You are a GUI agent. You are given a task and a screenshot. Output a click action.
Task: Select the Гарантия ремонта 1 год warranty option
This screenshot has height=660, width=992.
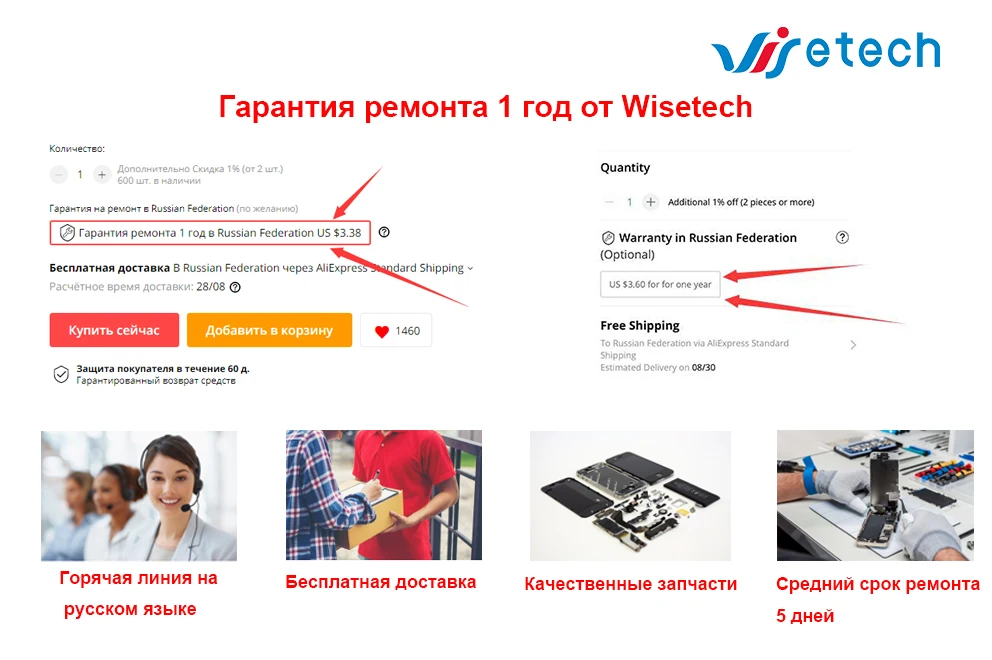tap(210, 233)
